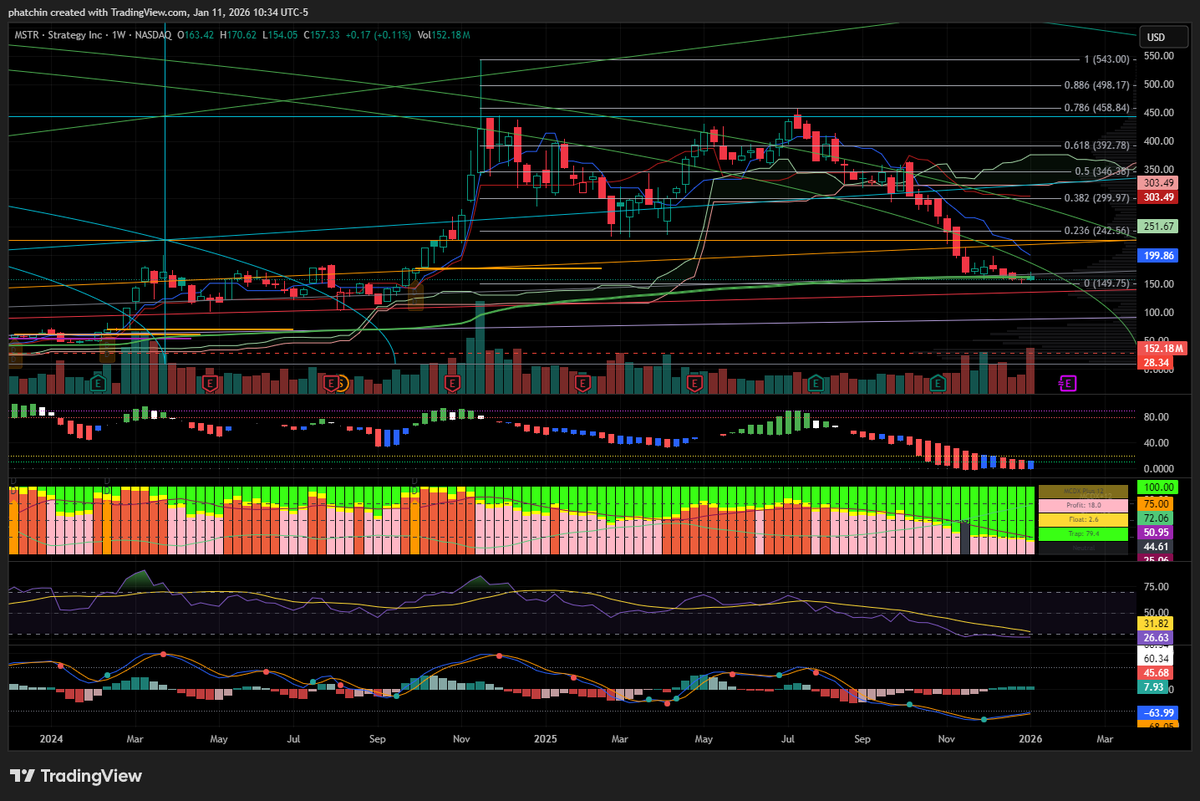This screenshot has height=801, width=1200.
Task: Click the 2024 label on the time axis
Action: [x=51, y=739]
